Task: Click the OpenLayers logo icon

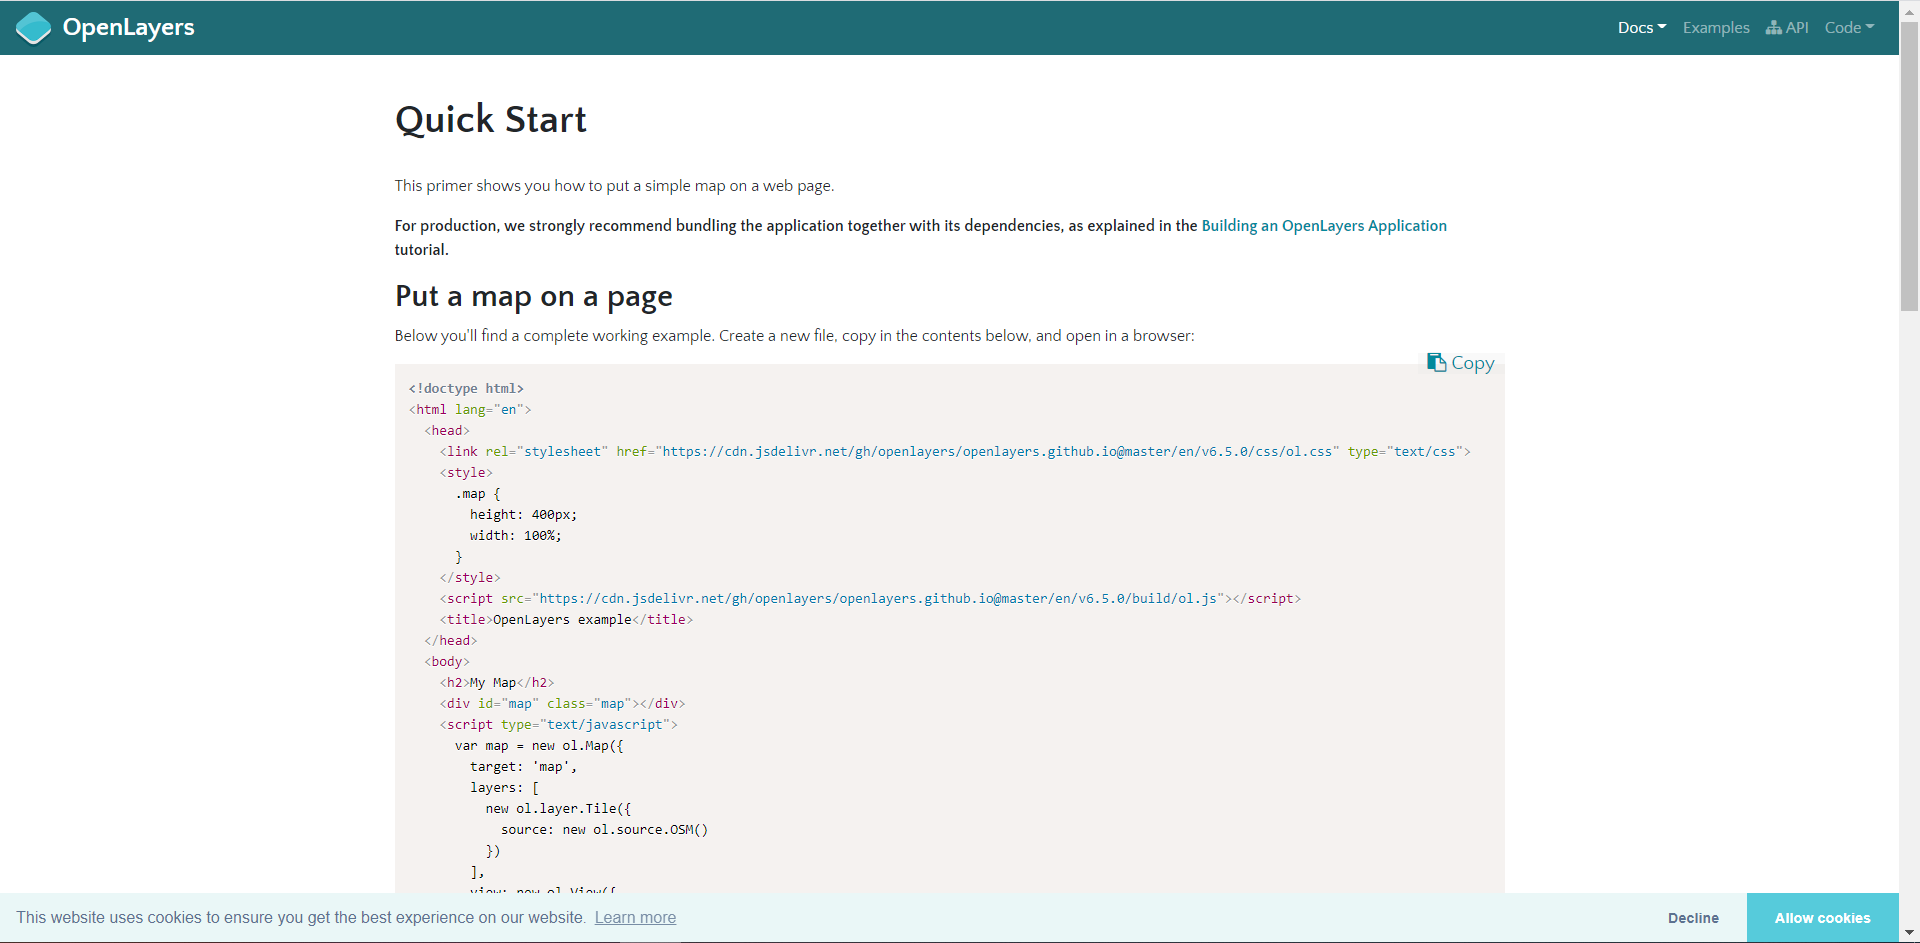Action: tap(33, 28)
